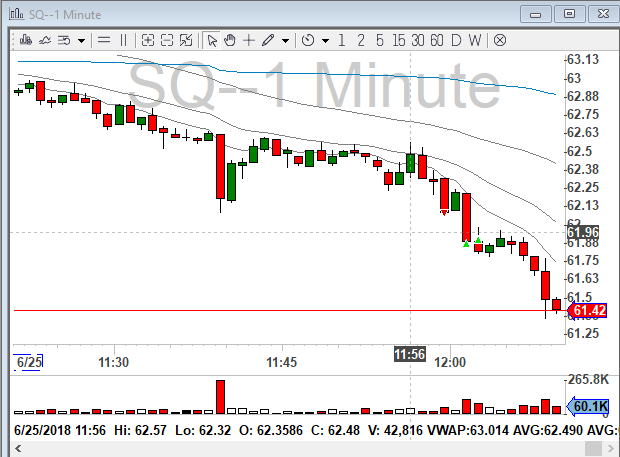Screen dimensions: 620x457
Task: Click the 11:30 time axis label
Action: [x=113, y=362]
